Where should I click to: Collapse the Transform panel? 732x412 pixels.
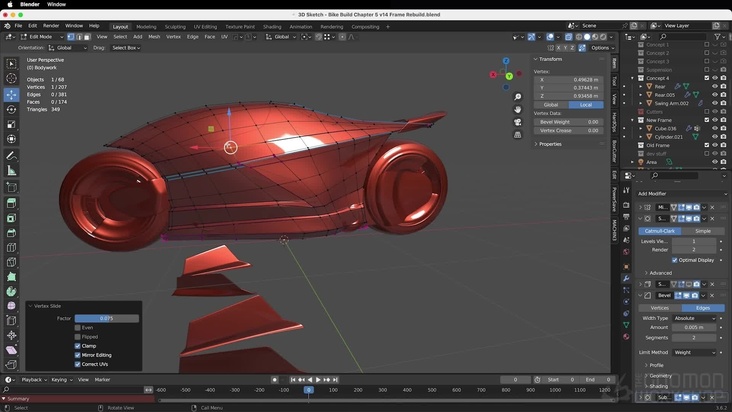coord(548,59)
